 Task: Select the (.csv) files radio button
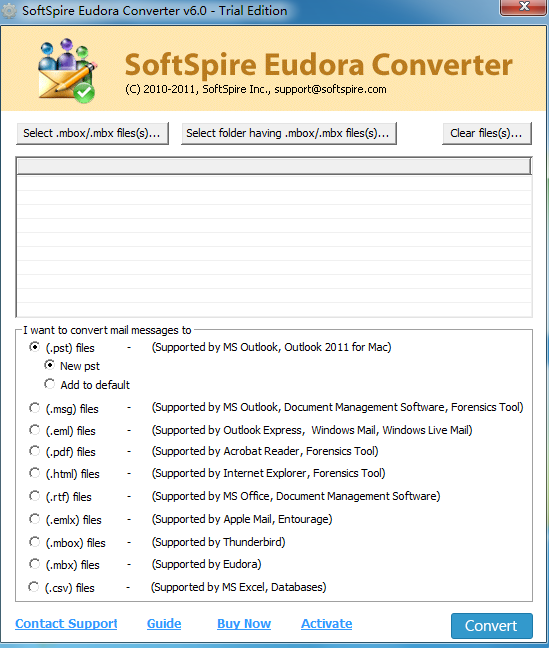click(x=33, y=586)
